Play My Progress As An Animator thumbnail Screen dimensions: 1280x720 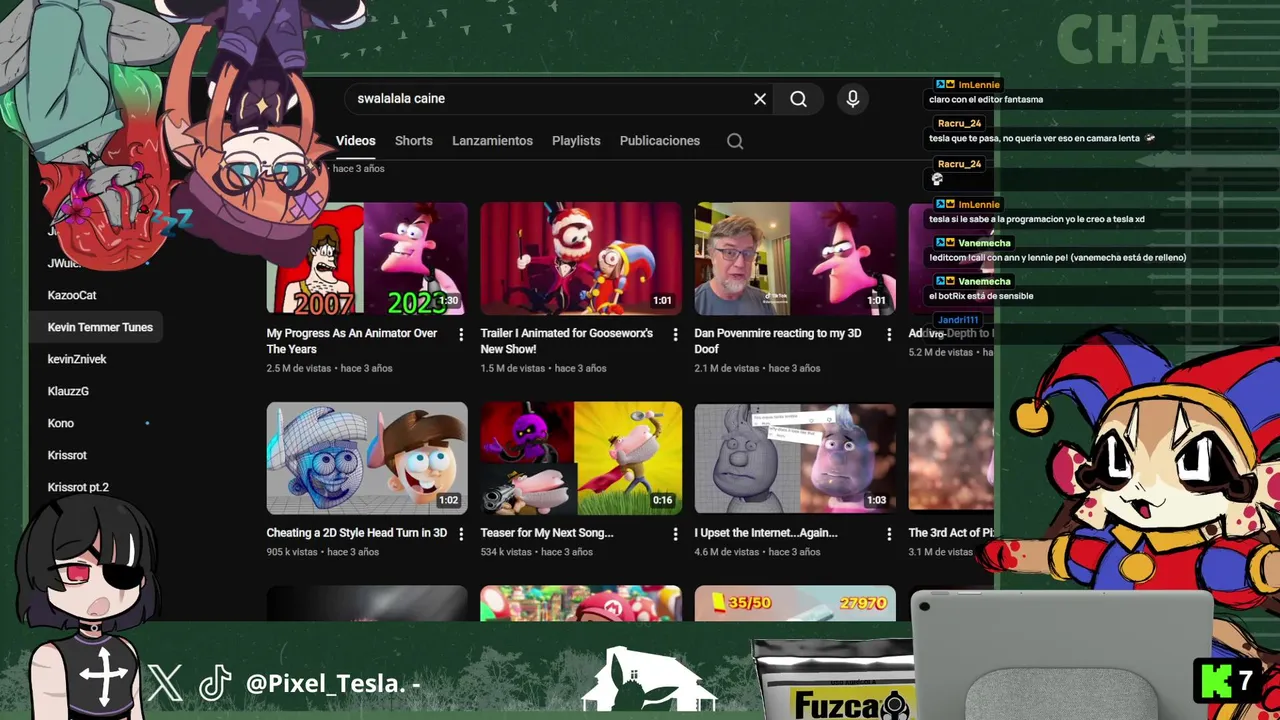pos(367,259)
